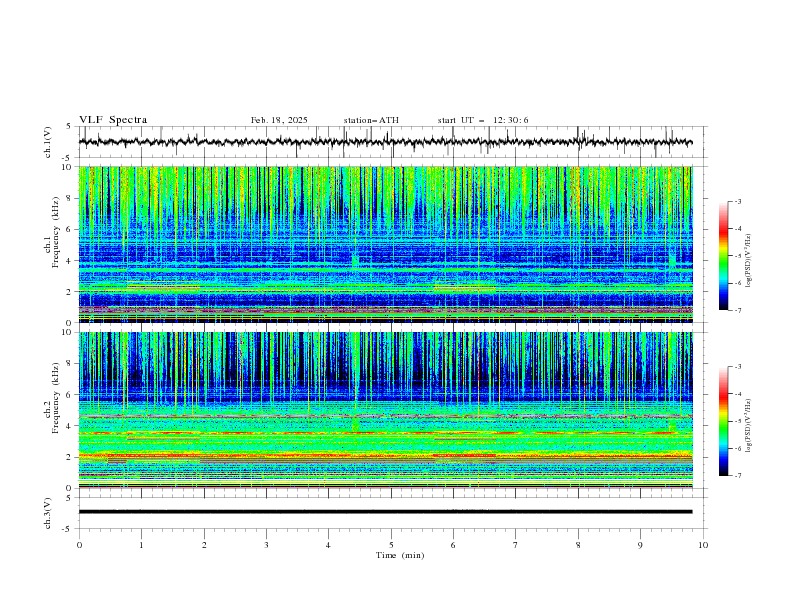Image resolution: width=792 pixels, height=612 pixels.
Task: Click the "4" kHz tick on ch.1 axis
Action: click(x=71, y=261)
